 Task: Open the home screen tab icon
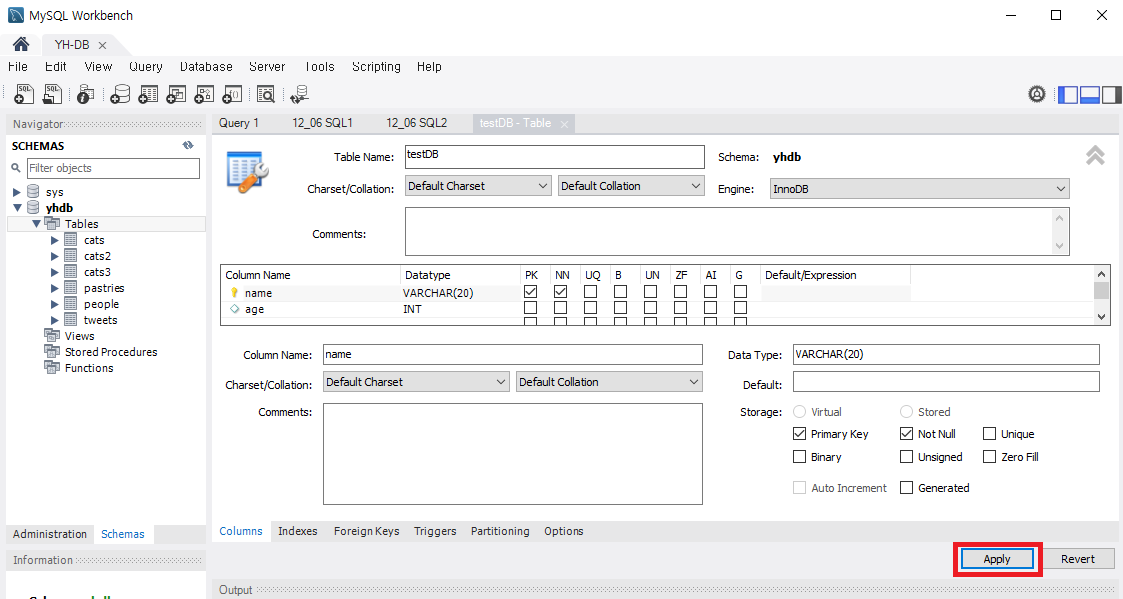[x=21, y=44]
